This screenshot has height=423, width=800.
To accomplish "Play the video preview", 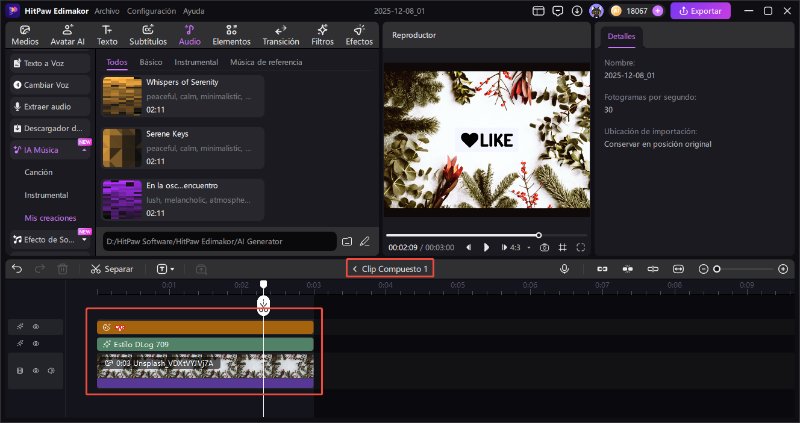I will coord(486,247).
